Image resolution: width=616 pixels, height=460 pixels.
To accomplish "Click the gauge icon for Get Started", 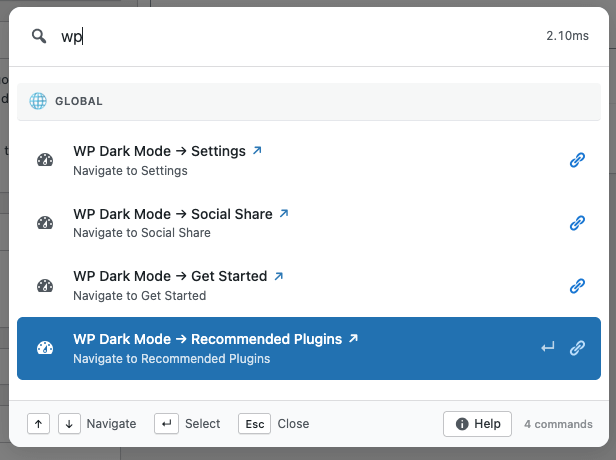I will [x=45, y=286].
